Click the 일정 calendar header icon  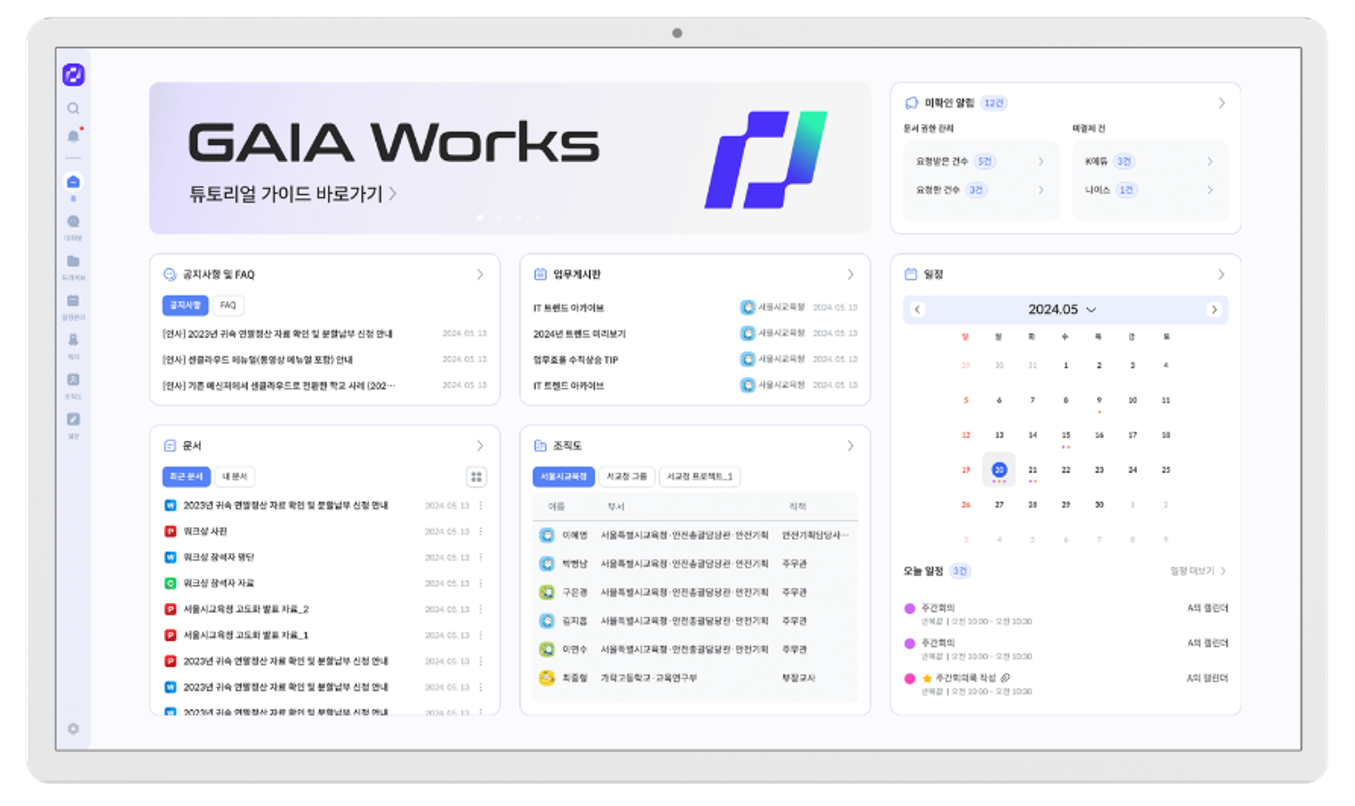tap(911, 274)
